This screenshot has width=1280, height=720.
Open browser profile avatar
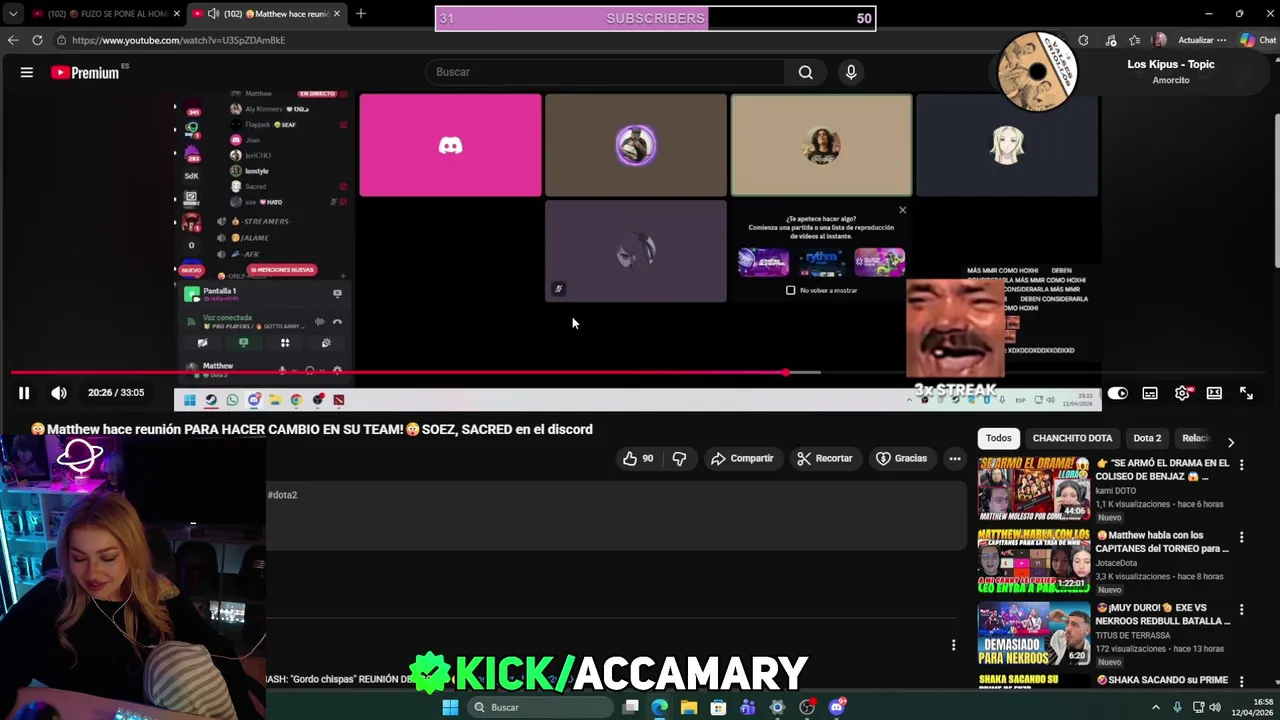point(1160,40)
